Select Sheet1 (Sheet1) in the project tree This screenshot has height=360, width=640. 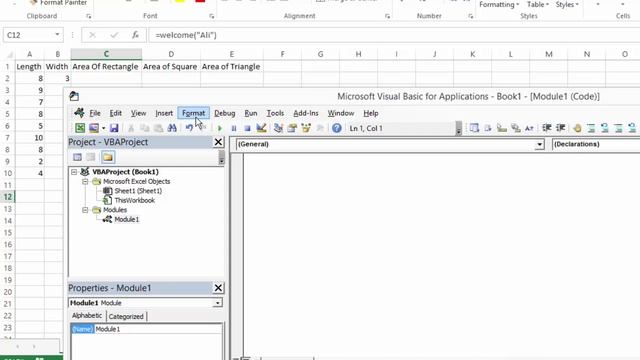coord(138,191)
